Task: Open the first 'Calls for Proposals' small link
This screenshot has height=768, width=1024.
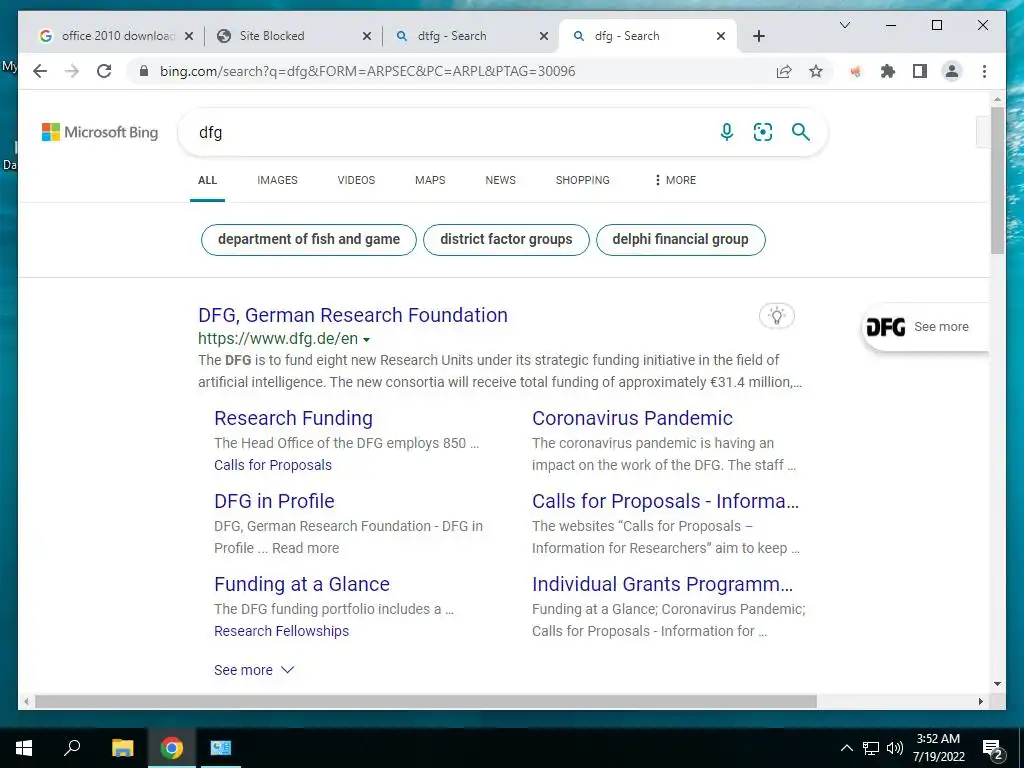Action: tap(273, 465)
